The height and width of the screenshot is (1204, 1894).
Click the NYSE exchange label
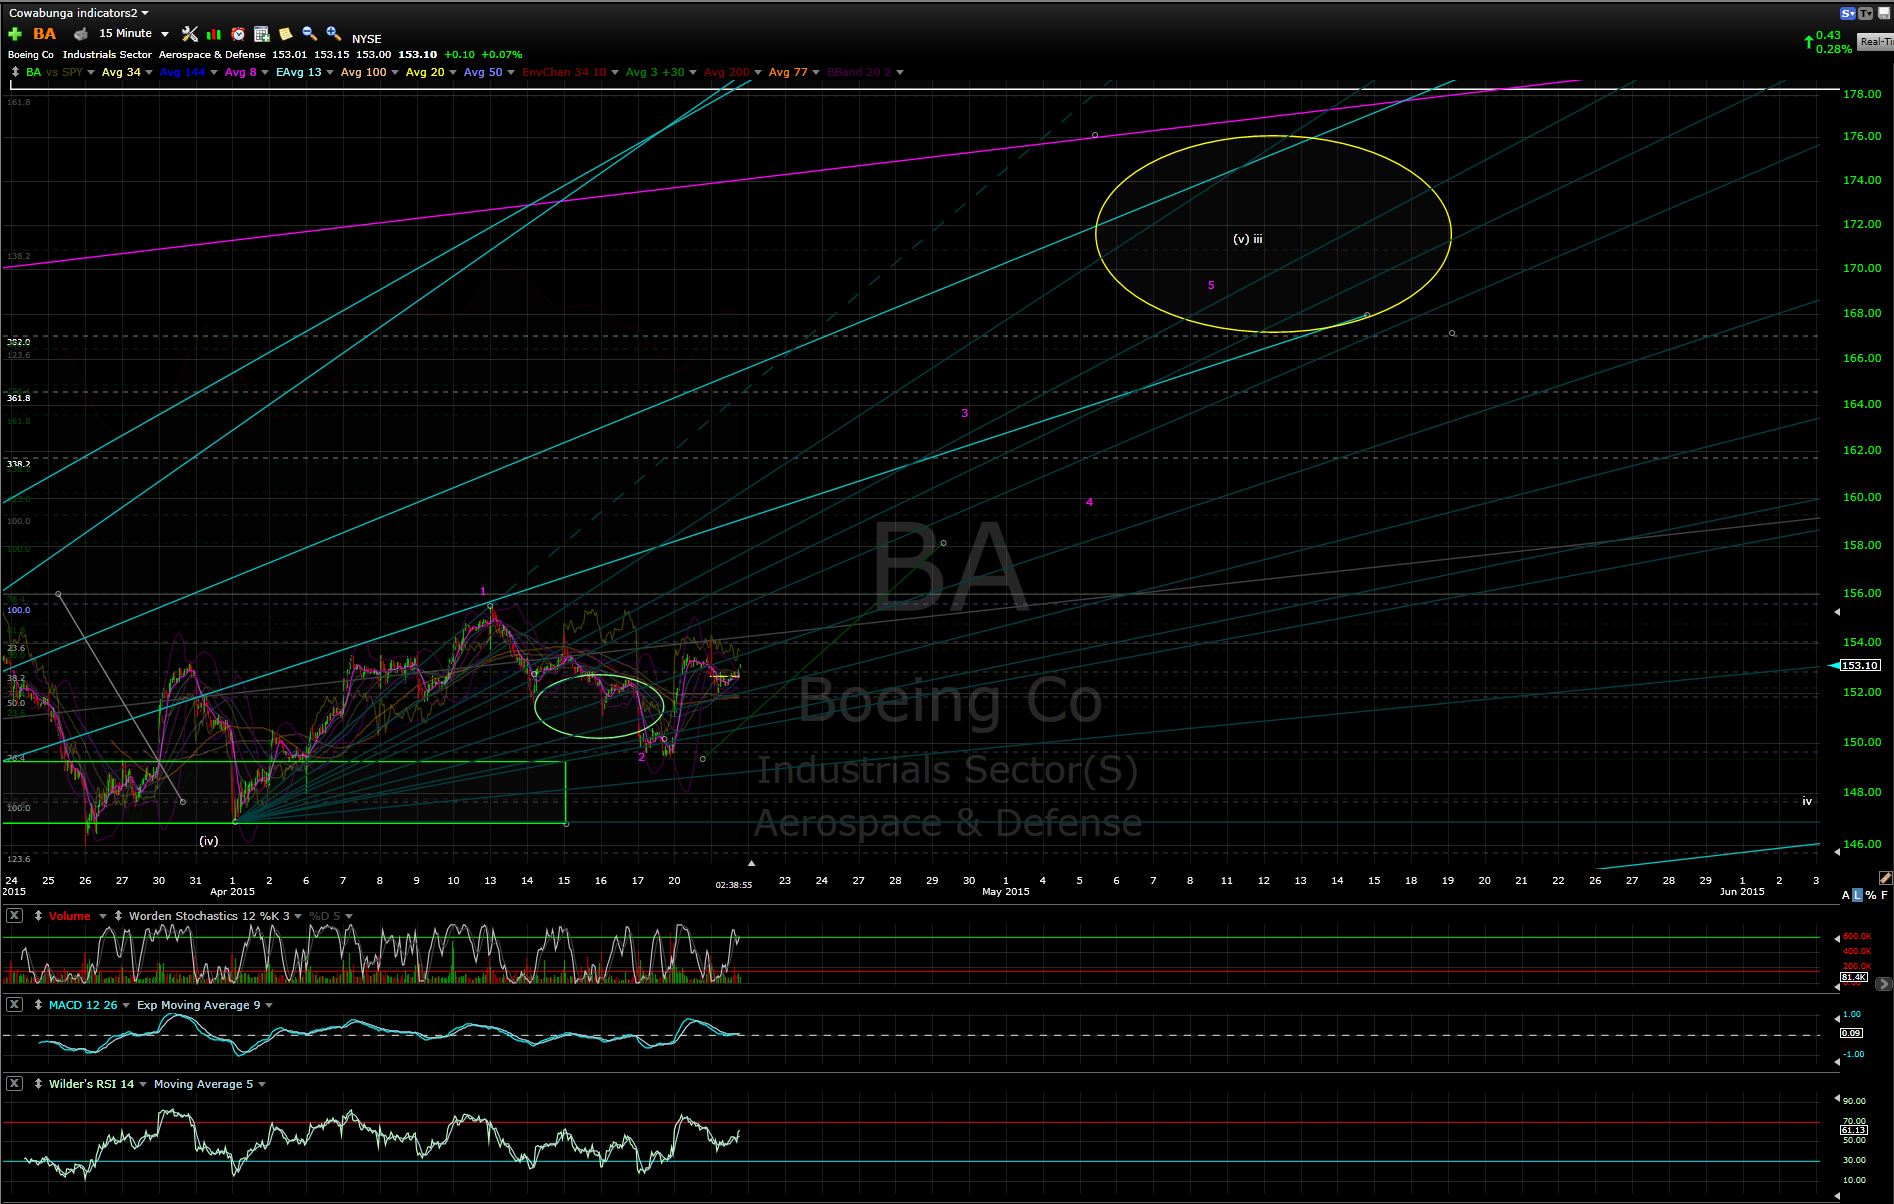[366, 39]
